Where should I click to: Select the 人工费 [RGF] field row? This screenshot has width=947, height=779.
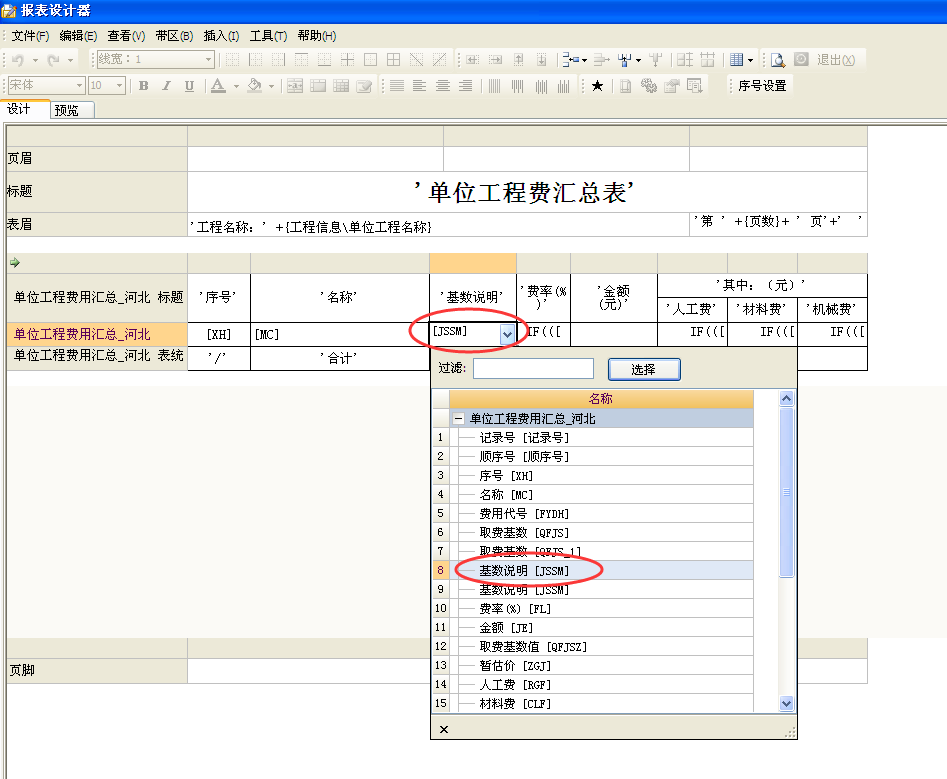coord(602,685)
